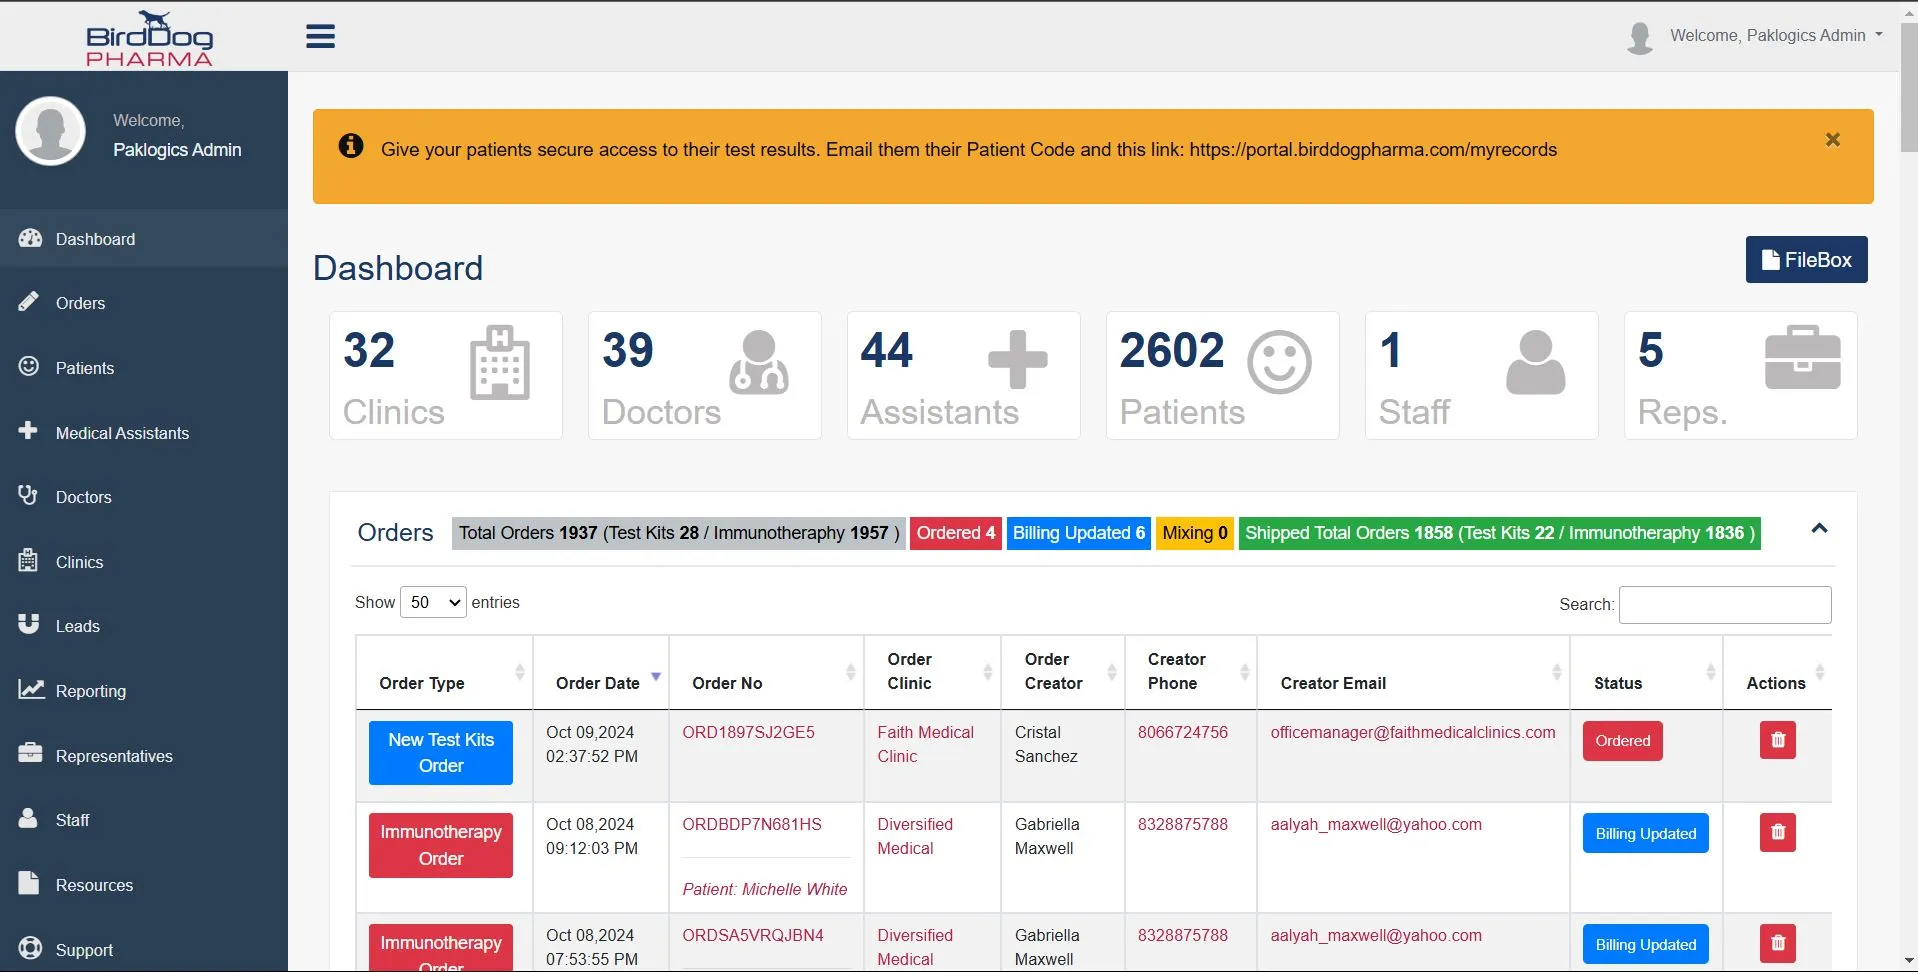Toggle the hamburger sidebar menu icon

[x=320, y=37]
